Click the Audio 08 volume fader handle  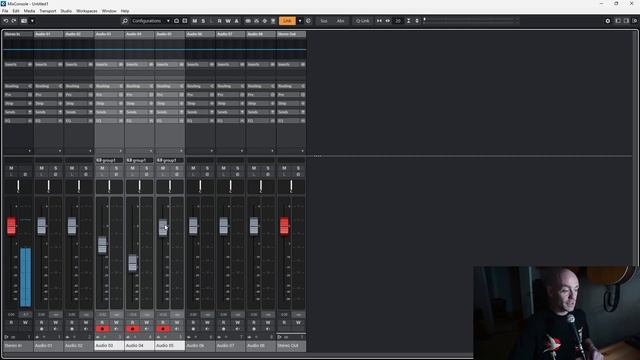click(254, 226)
